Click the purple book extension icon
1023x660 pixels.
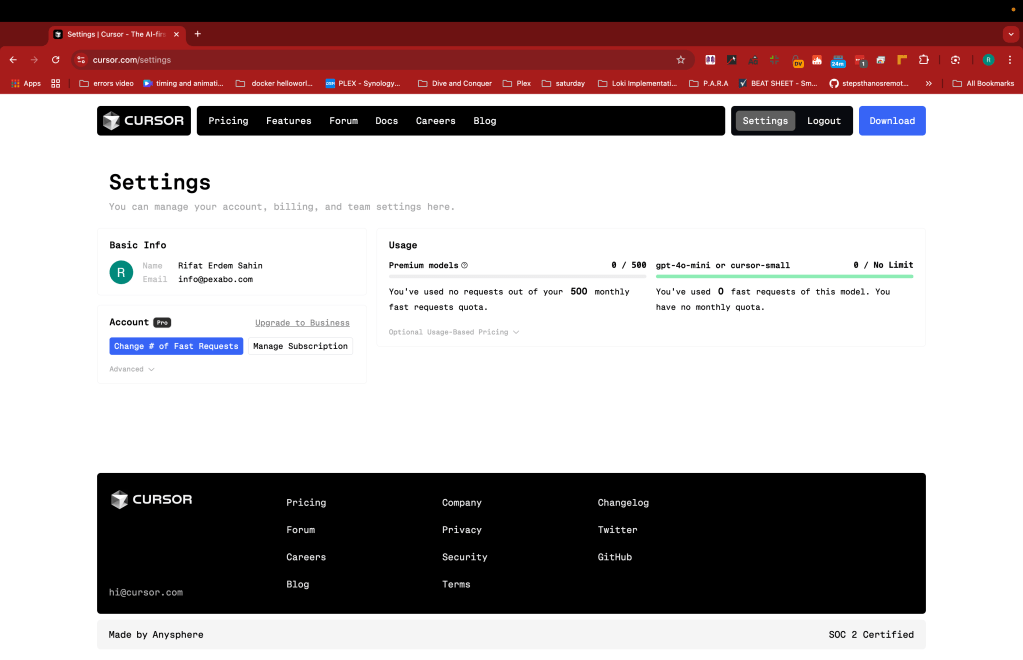pos(710,60)
